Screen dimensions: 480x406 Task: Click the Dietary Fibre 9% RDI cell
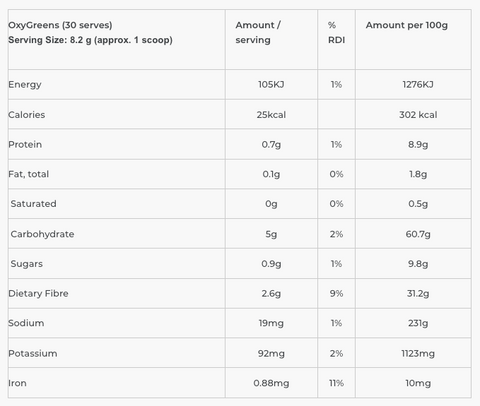tap(336, 293)
